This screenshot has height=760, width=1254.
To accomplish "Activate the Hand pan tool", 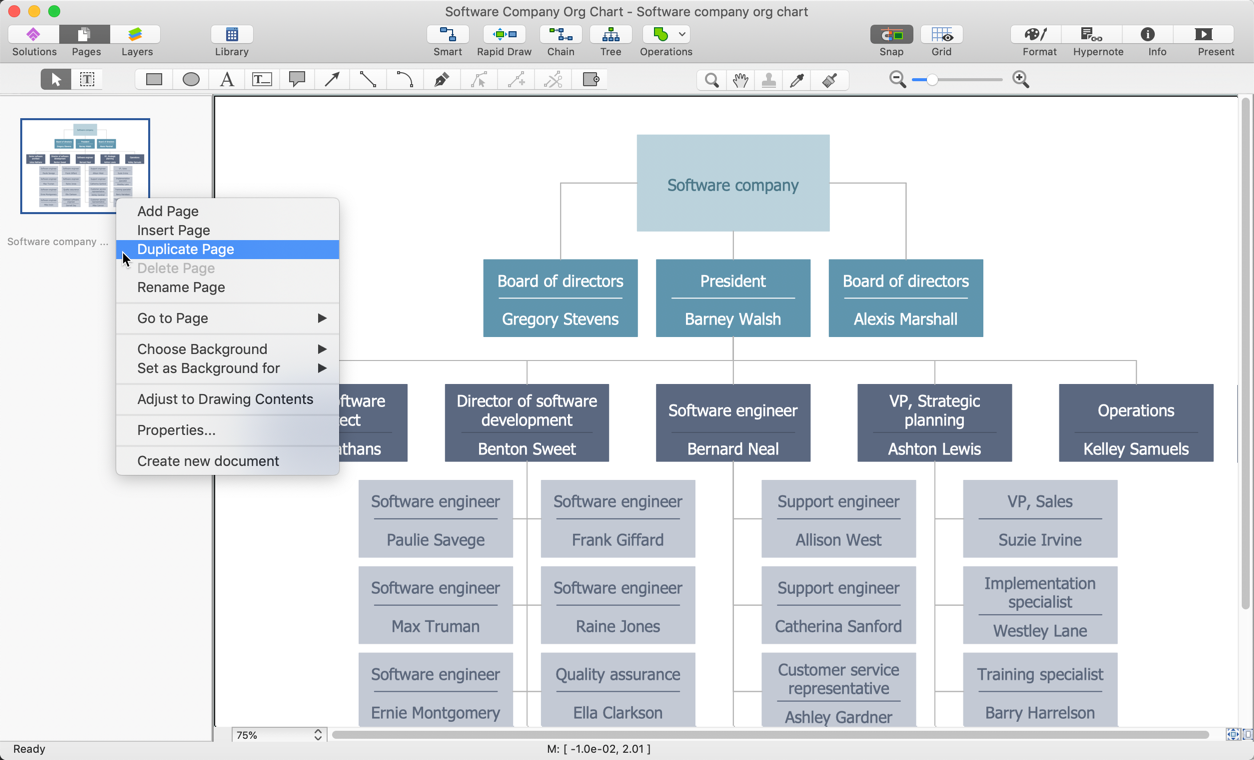I will pos(740,79).
